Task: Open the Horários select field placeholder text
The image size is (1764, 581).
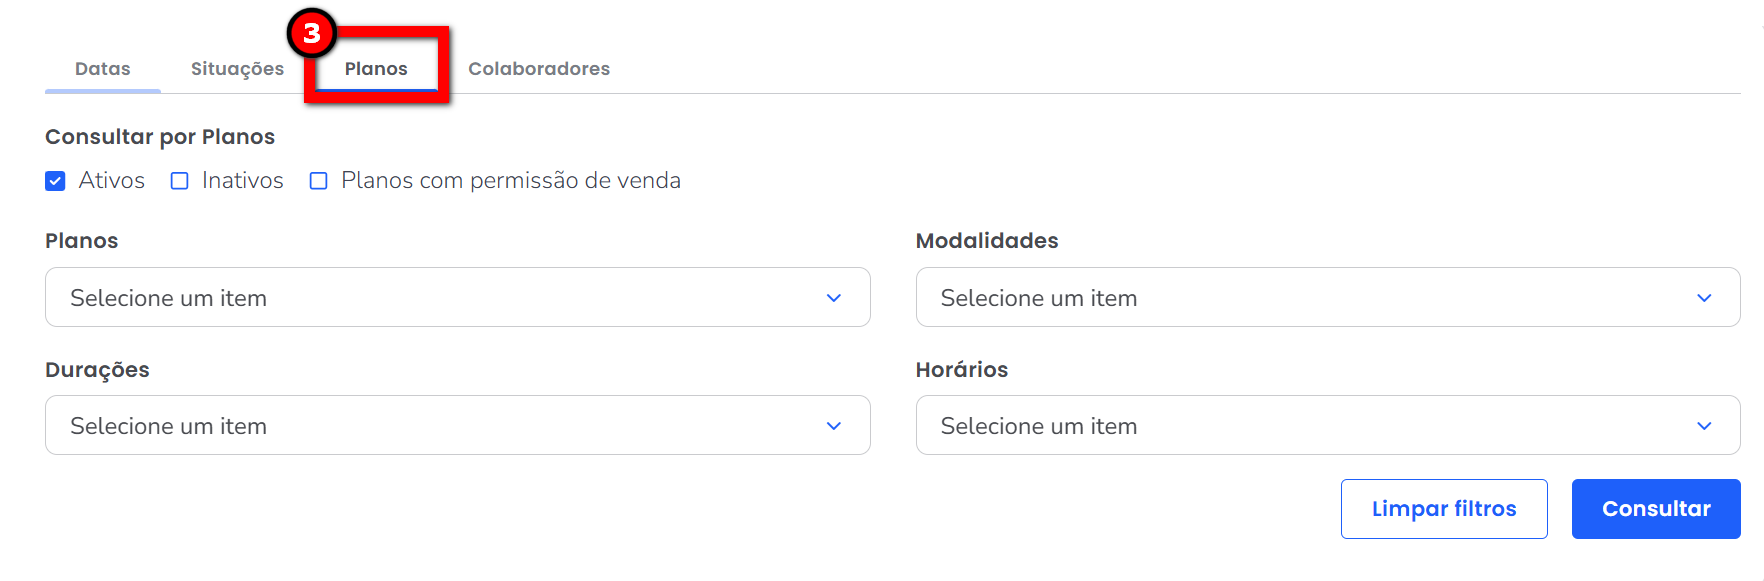Action: click(1038, 426)
